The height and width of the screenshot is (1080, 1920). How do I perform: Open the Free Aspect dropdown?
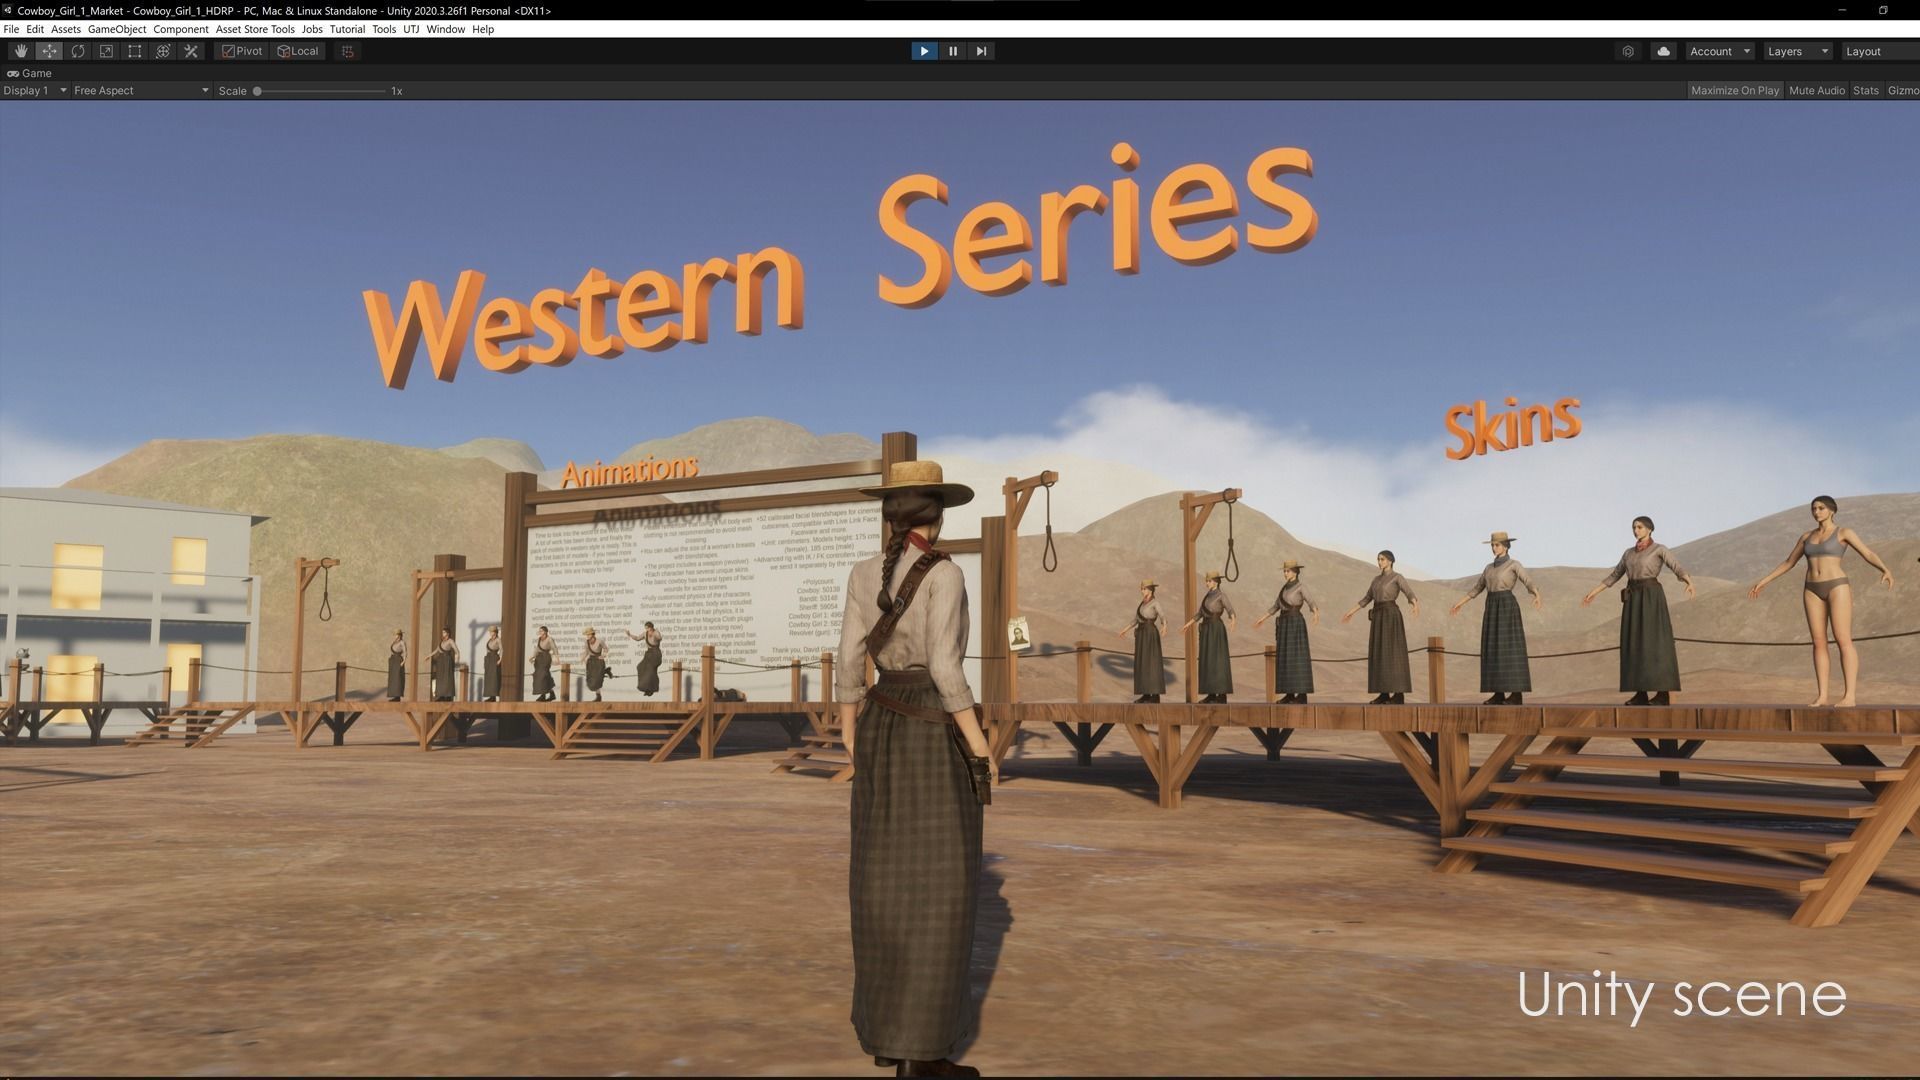(x=141, y=90)
